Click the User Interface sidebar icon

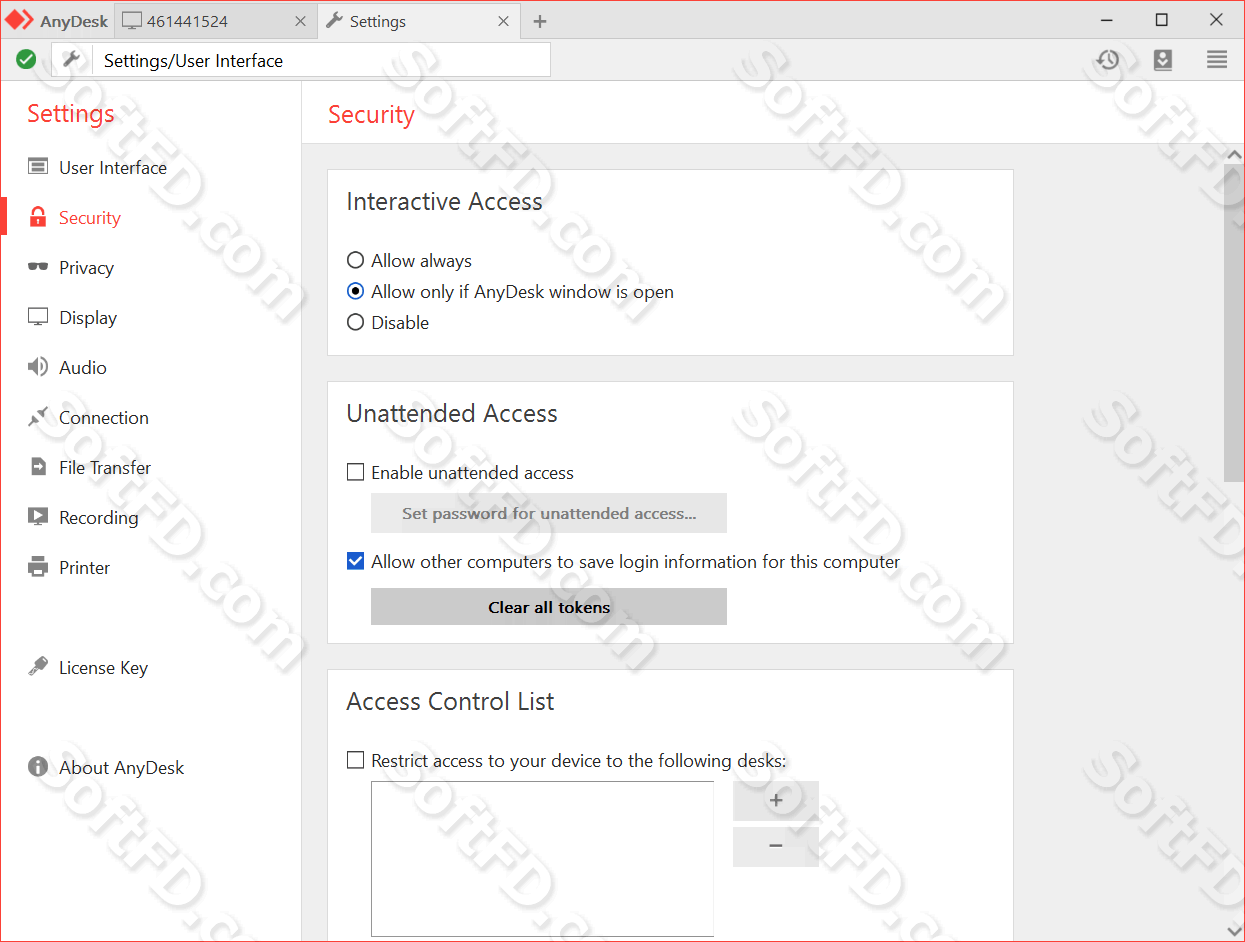tap(38, 167)
